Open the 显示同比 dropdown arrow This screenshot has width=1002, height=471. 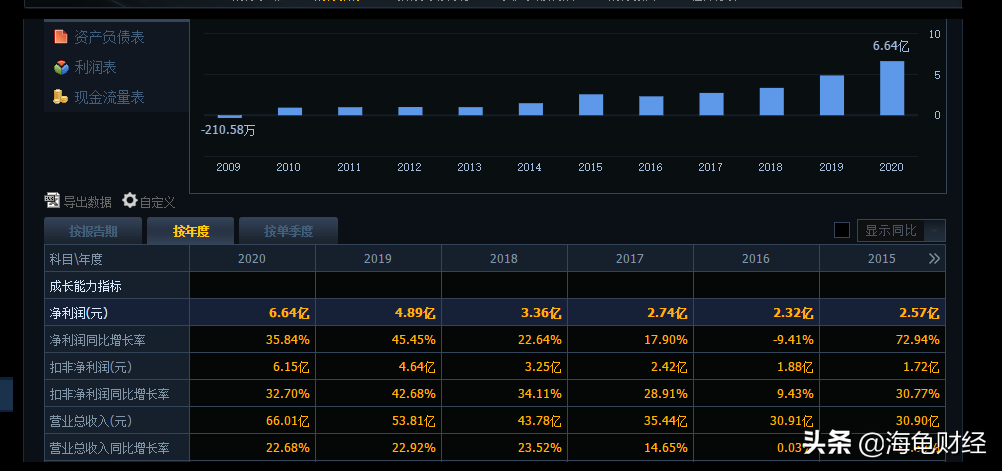coord(935,231)
